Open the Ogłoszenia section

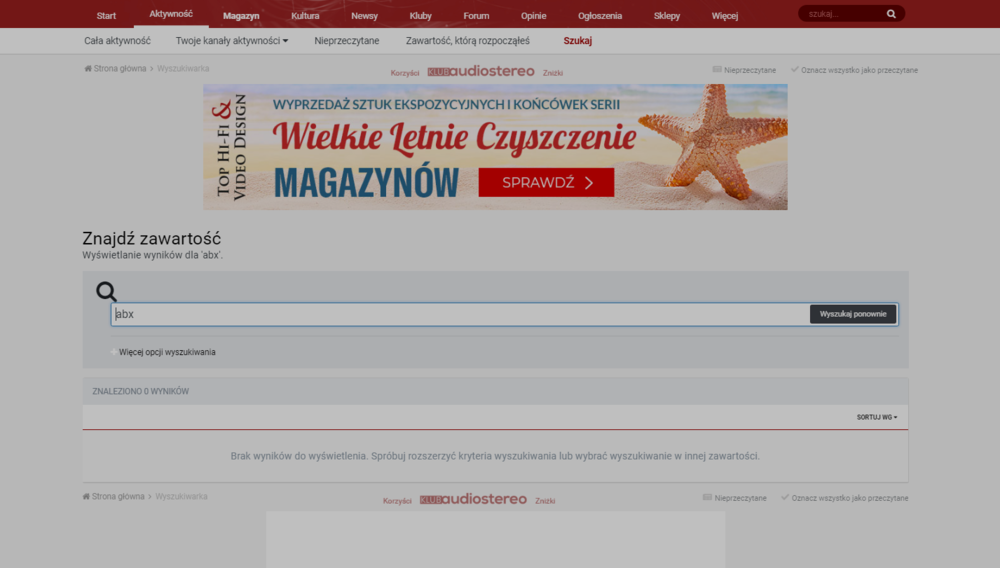pos(599,16)
